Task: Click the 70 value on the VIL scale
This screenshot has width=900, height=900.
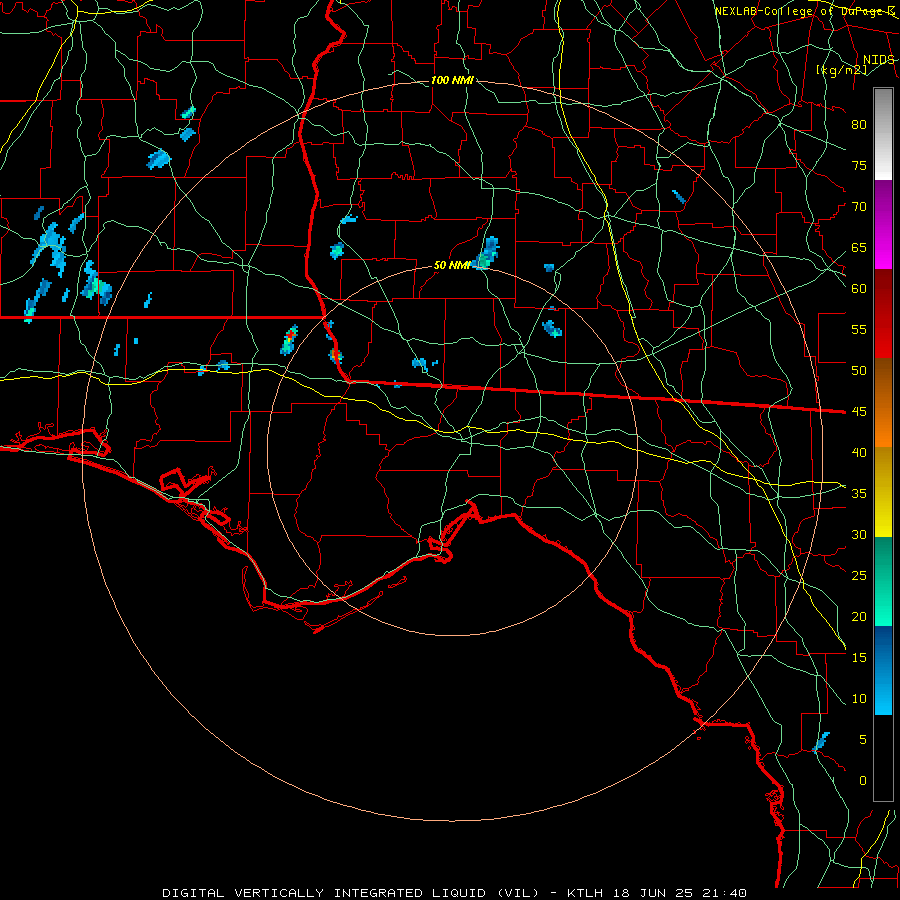Action: (859, 207)
